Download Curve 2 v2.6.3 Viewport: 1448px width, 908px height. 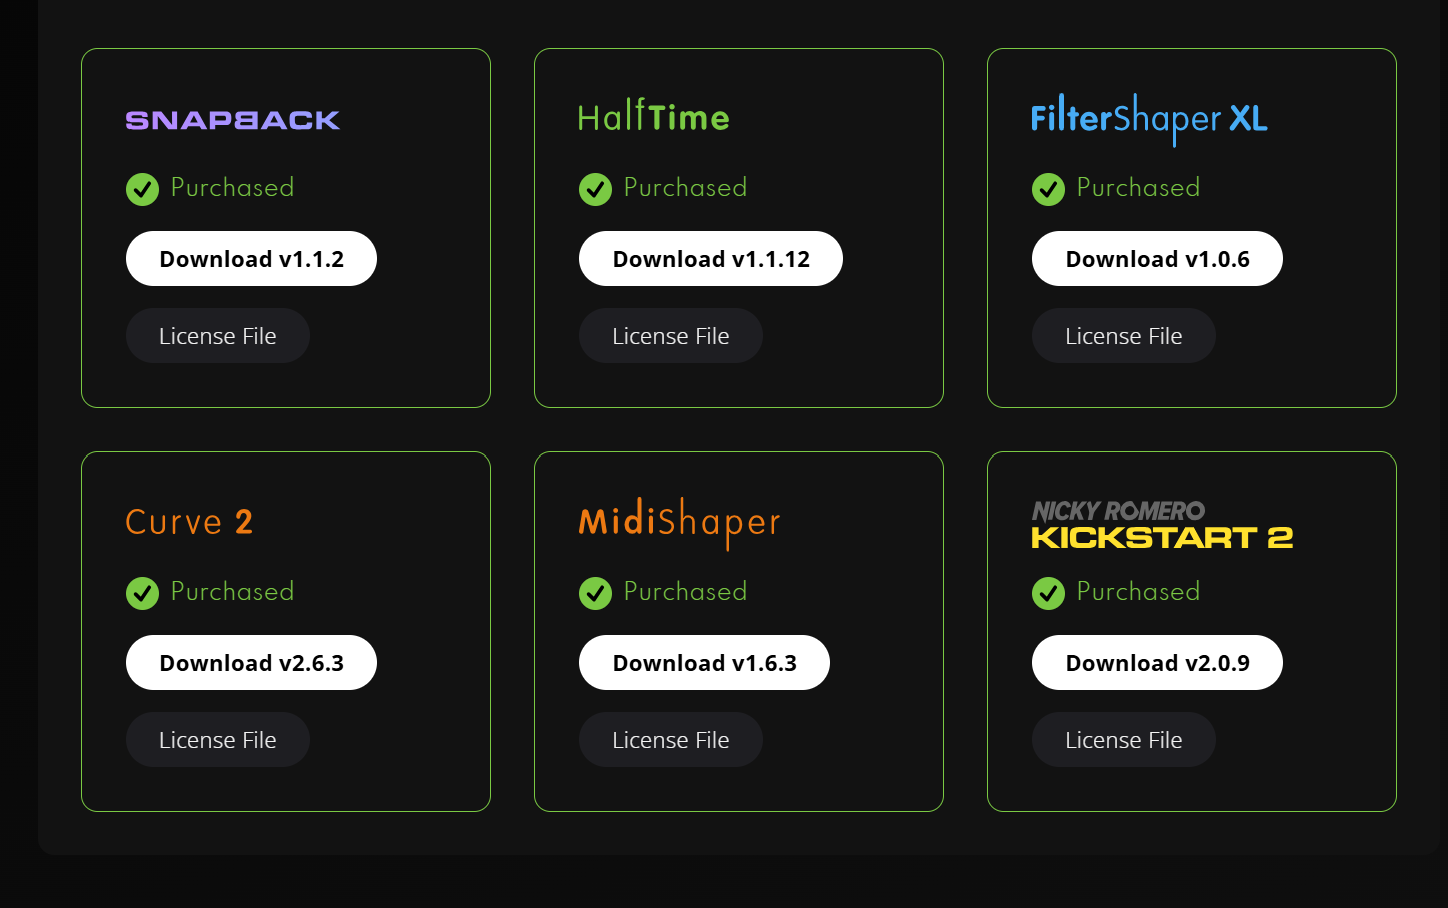click(251, 663)
